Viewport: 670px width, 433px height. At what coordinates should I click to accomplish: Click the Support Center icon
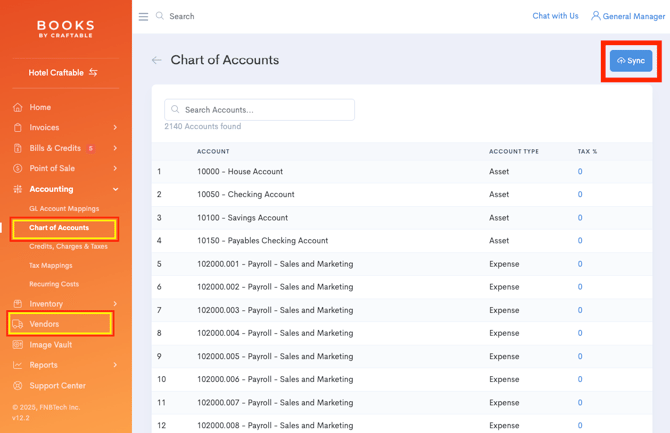(x=18, y=386)
